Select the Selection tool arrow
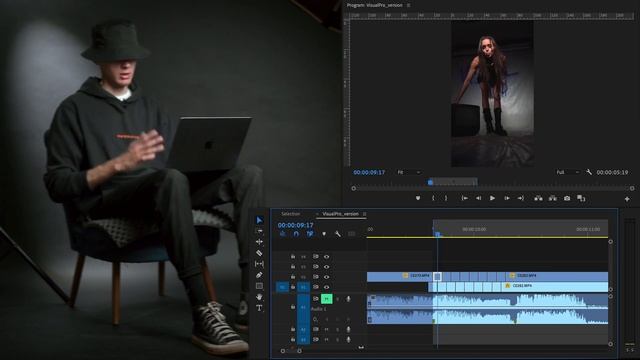This screenshot has height=360, width=640. [260, 220]
